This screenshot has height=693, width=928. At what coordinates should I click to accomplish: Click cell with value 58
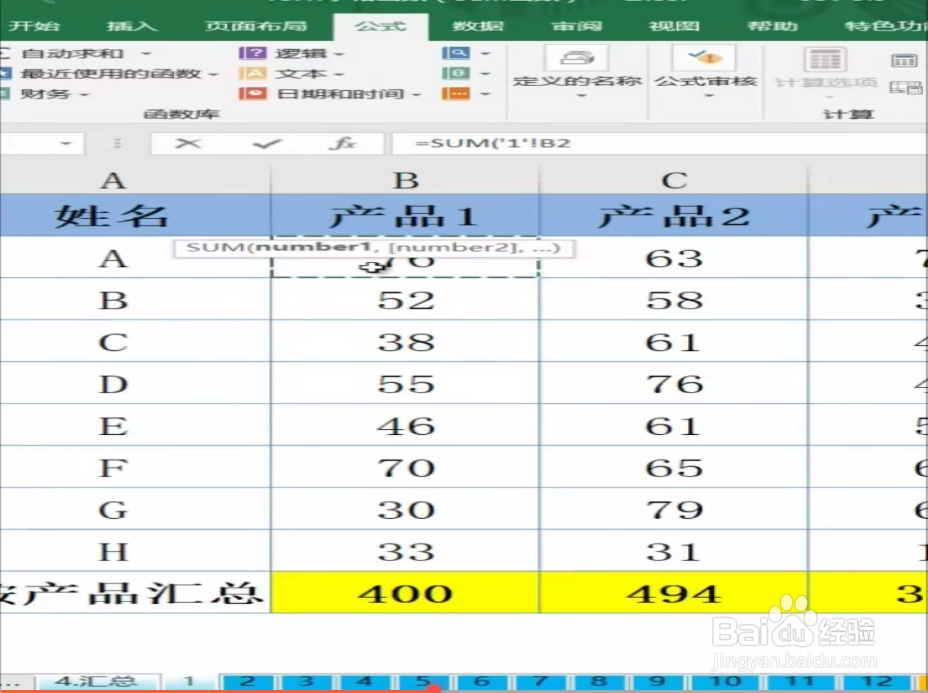click(674, 300)
